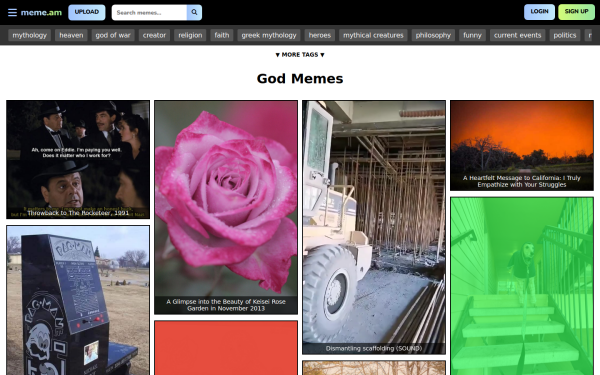Select the creator tag
The width and height of the screenshot is (600, 375).
pyautogui.click(x=154, y=35)
